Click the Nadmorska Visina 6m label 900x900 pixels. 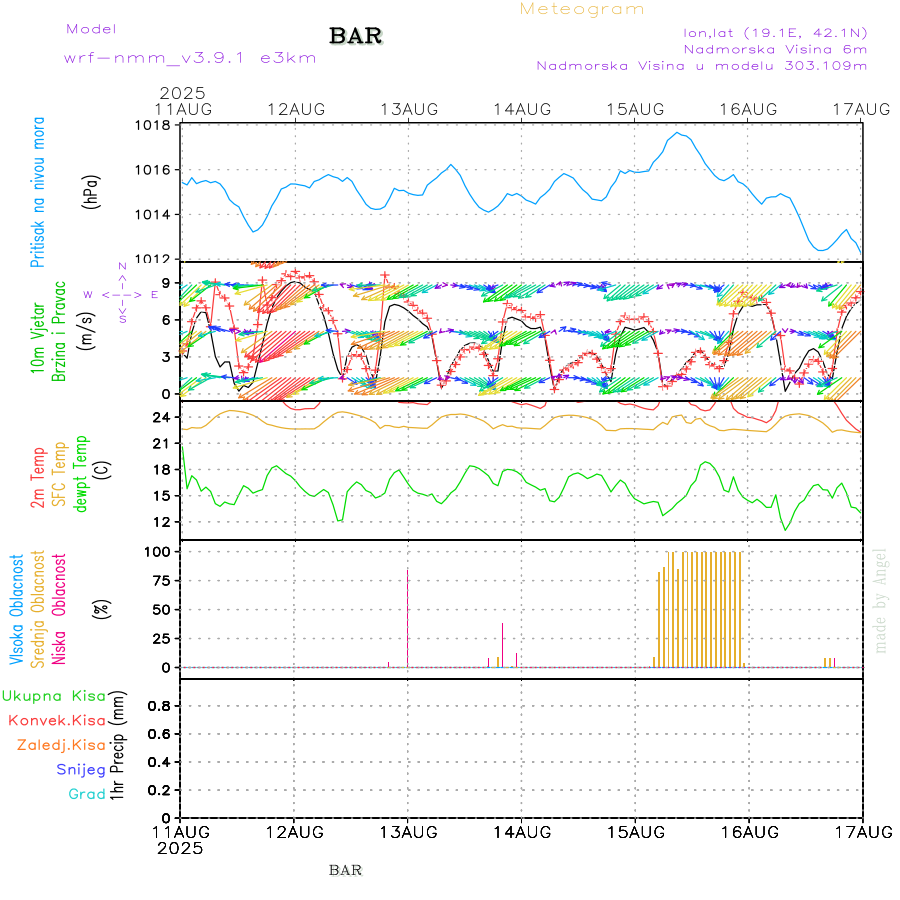click(x=774, y=48)
